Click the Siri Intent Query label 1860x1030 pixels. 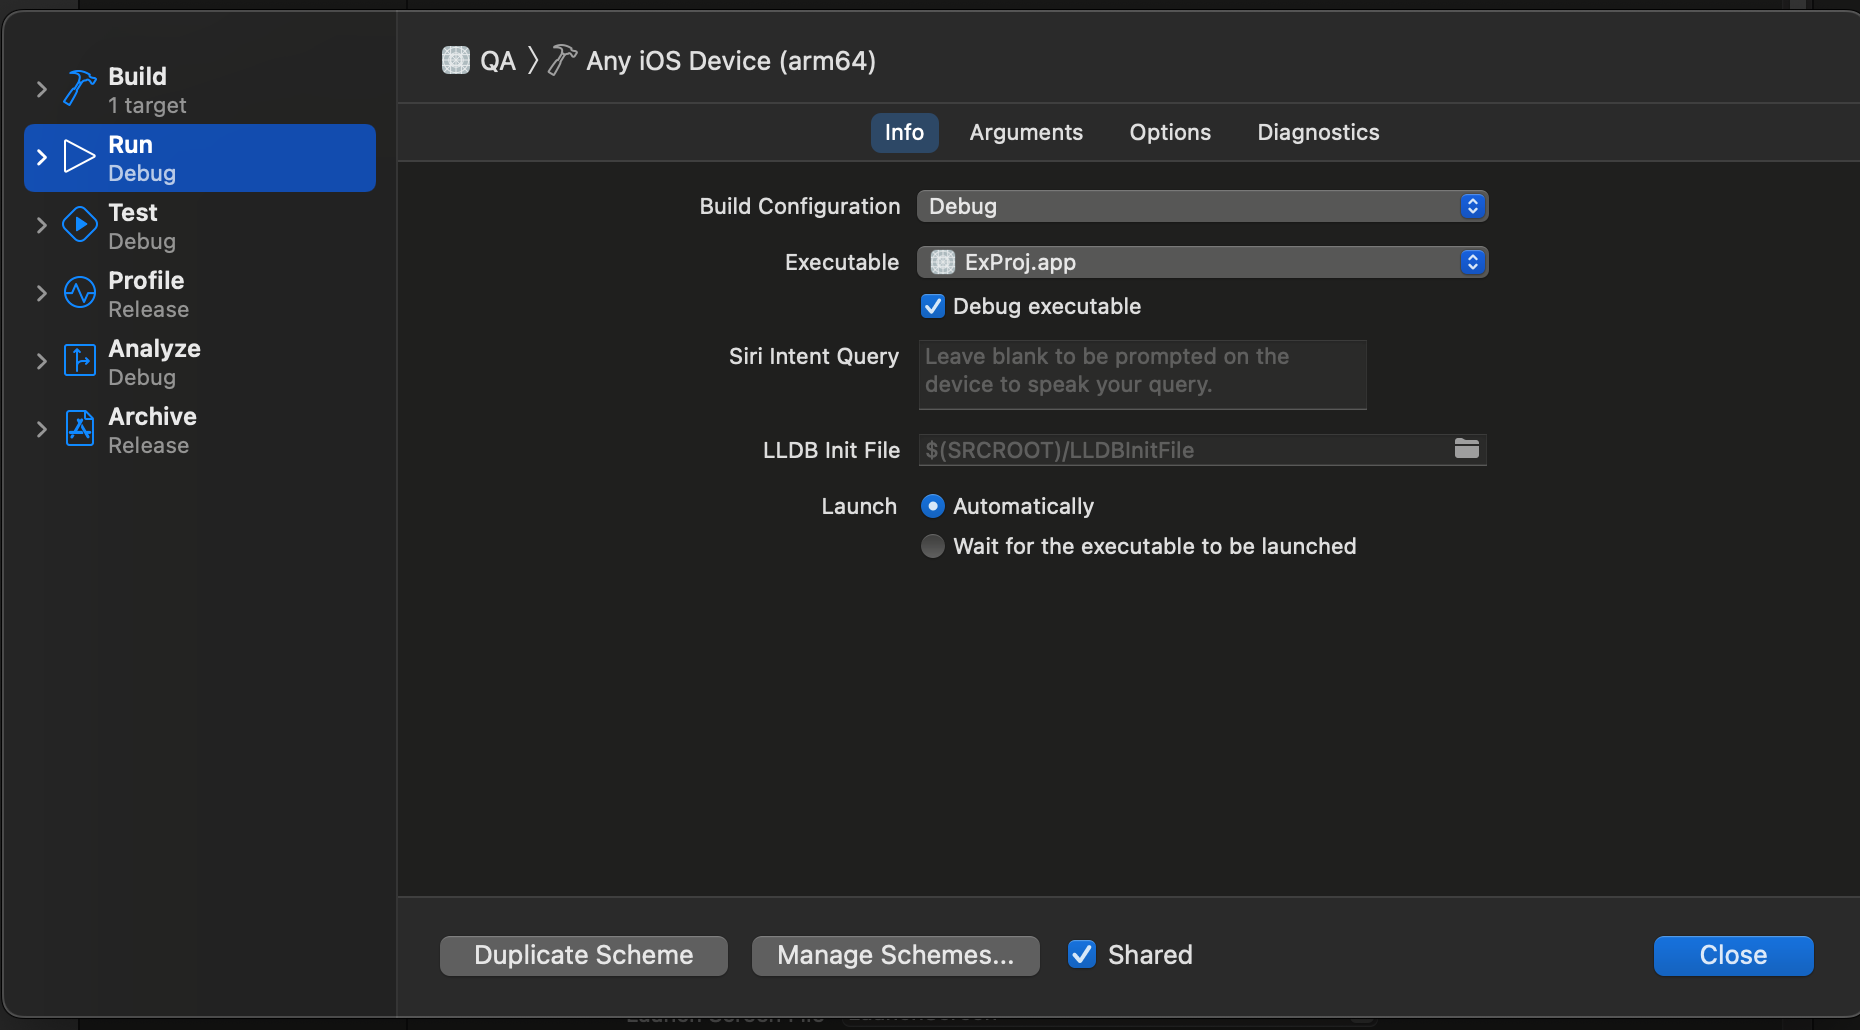(x=814, y=356)
